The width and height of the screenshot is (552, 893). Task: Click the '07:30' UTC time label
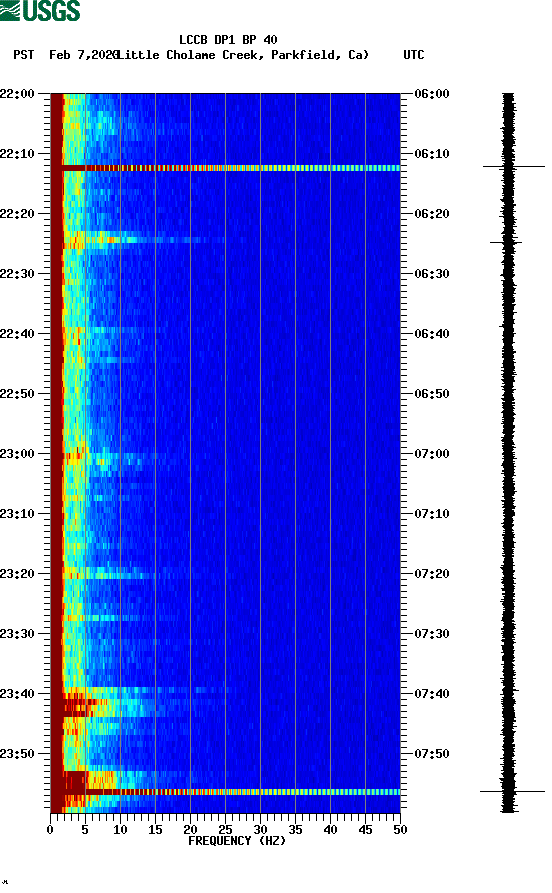[x=432, y=634]
